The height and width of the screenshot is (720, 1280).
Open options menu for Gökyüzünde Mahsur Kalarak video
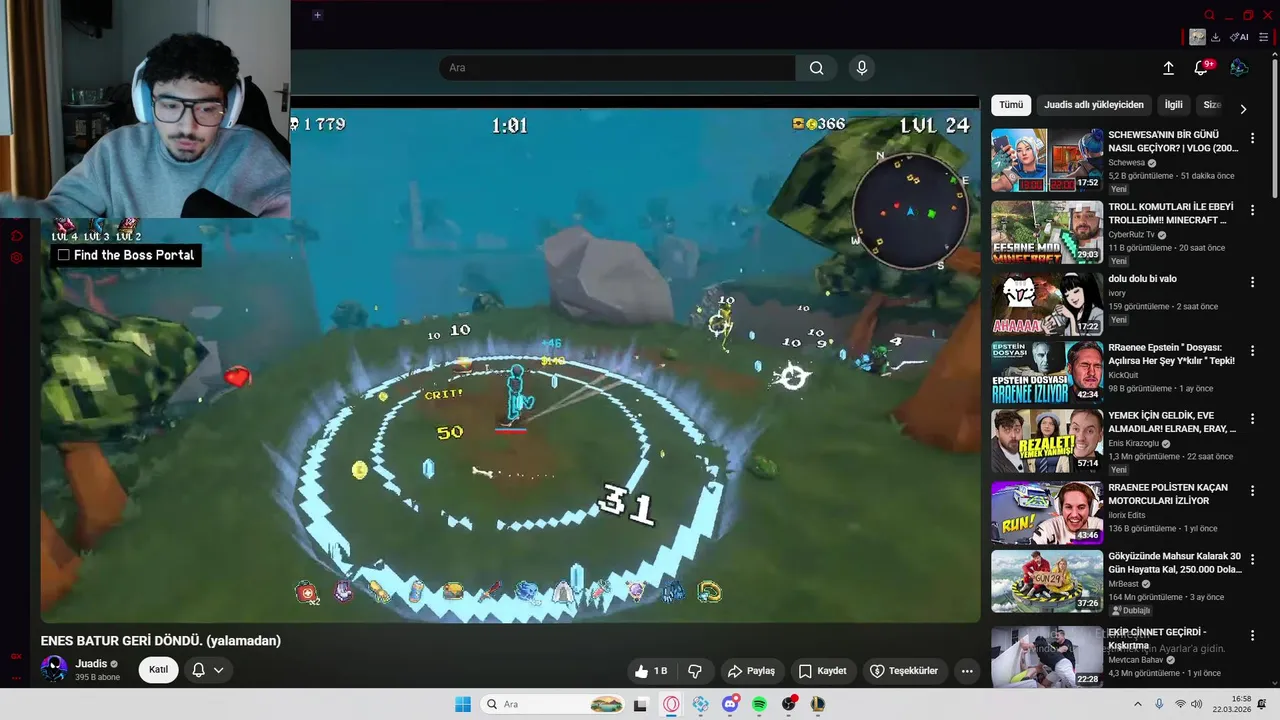tap(1252, 559)
